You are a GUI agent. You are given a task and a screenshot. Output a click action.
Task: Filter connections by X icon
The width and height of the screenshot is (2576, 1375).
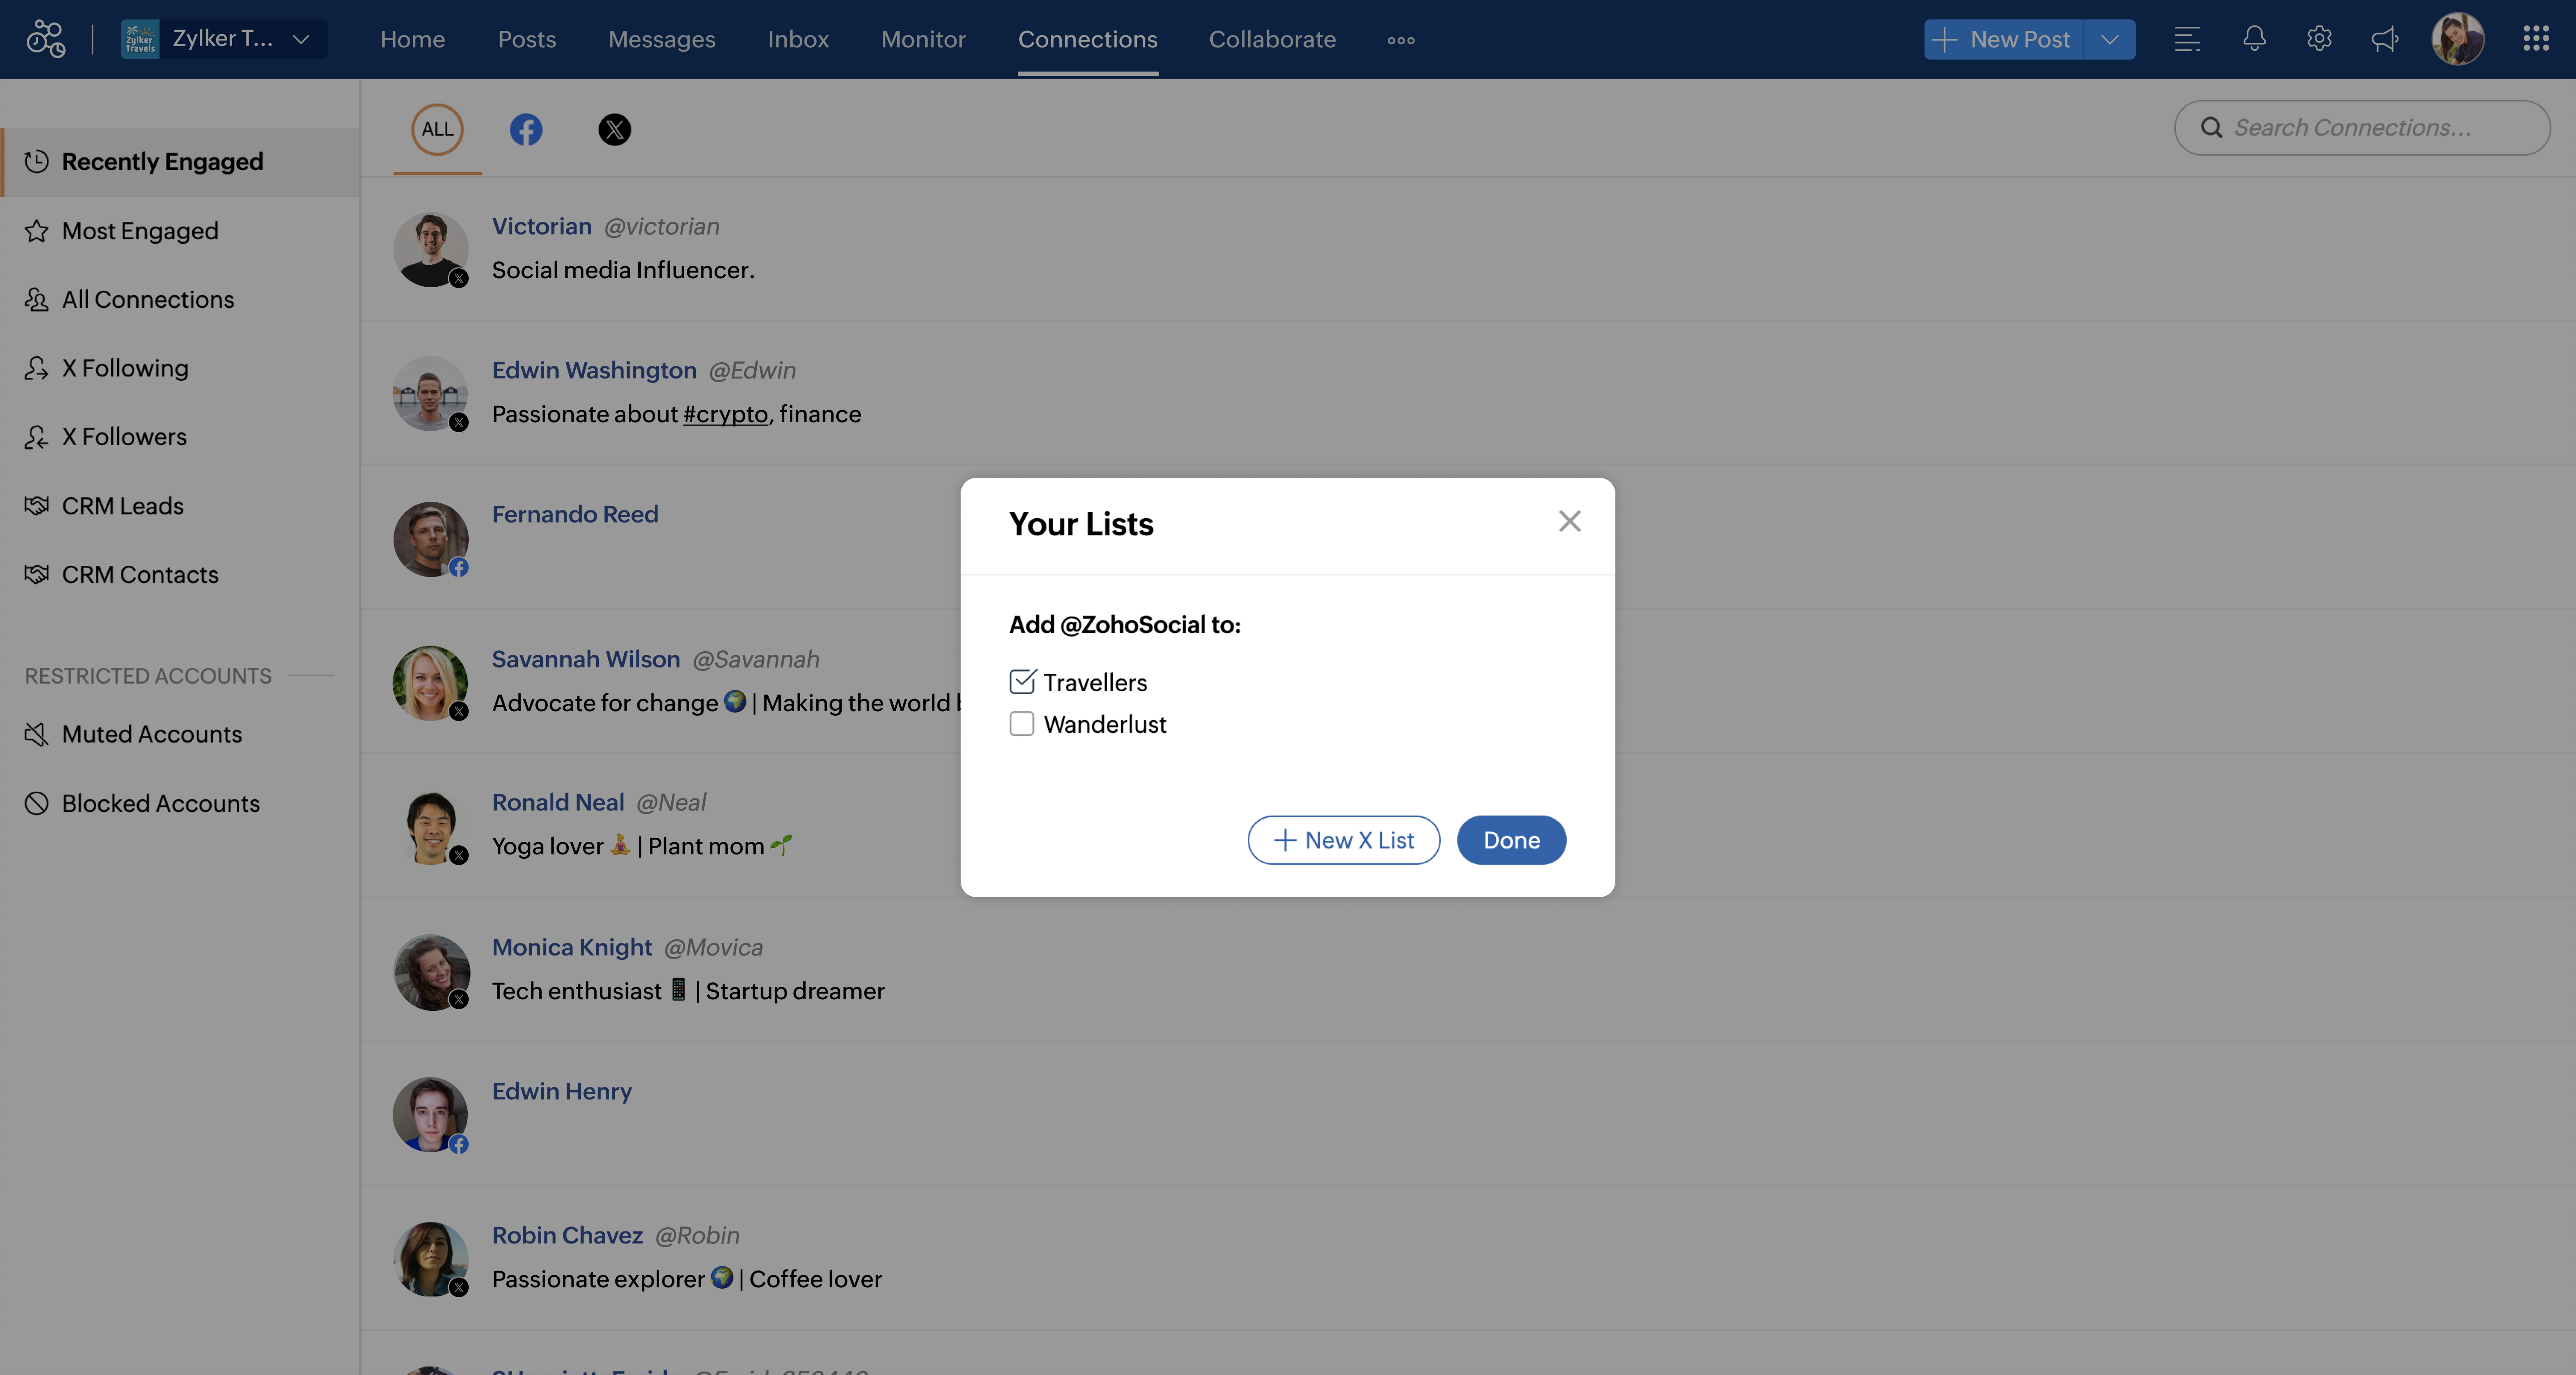pyautogui.click(x=614, y=129)
